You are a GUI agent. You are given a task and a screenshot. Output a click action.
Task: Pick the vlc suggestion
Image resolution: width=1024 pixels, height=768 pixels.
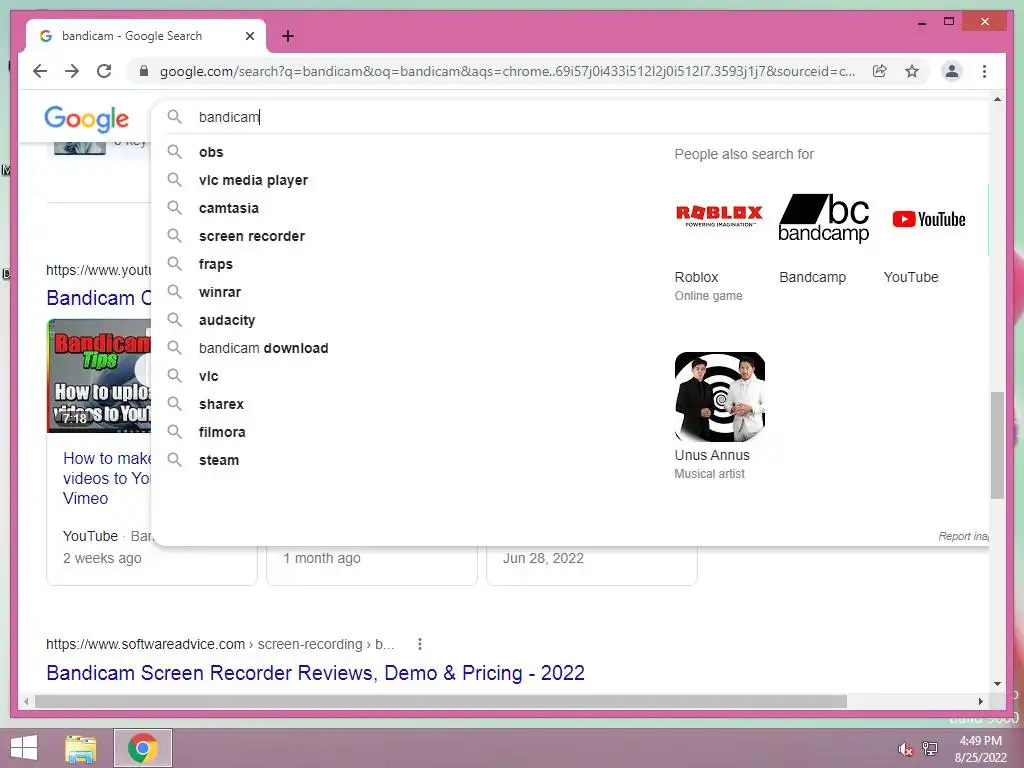[208, 376]
